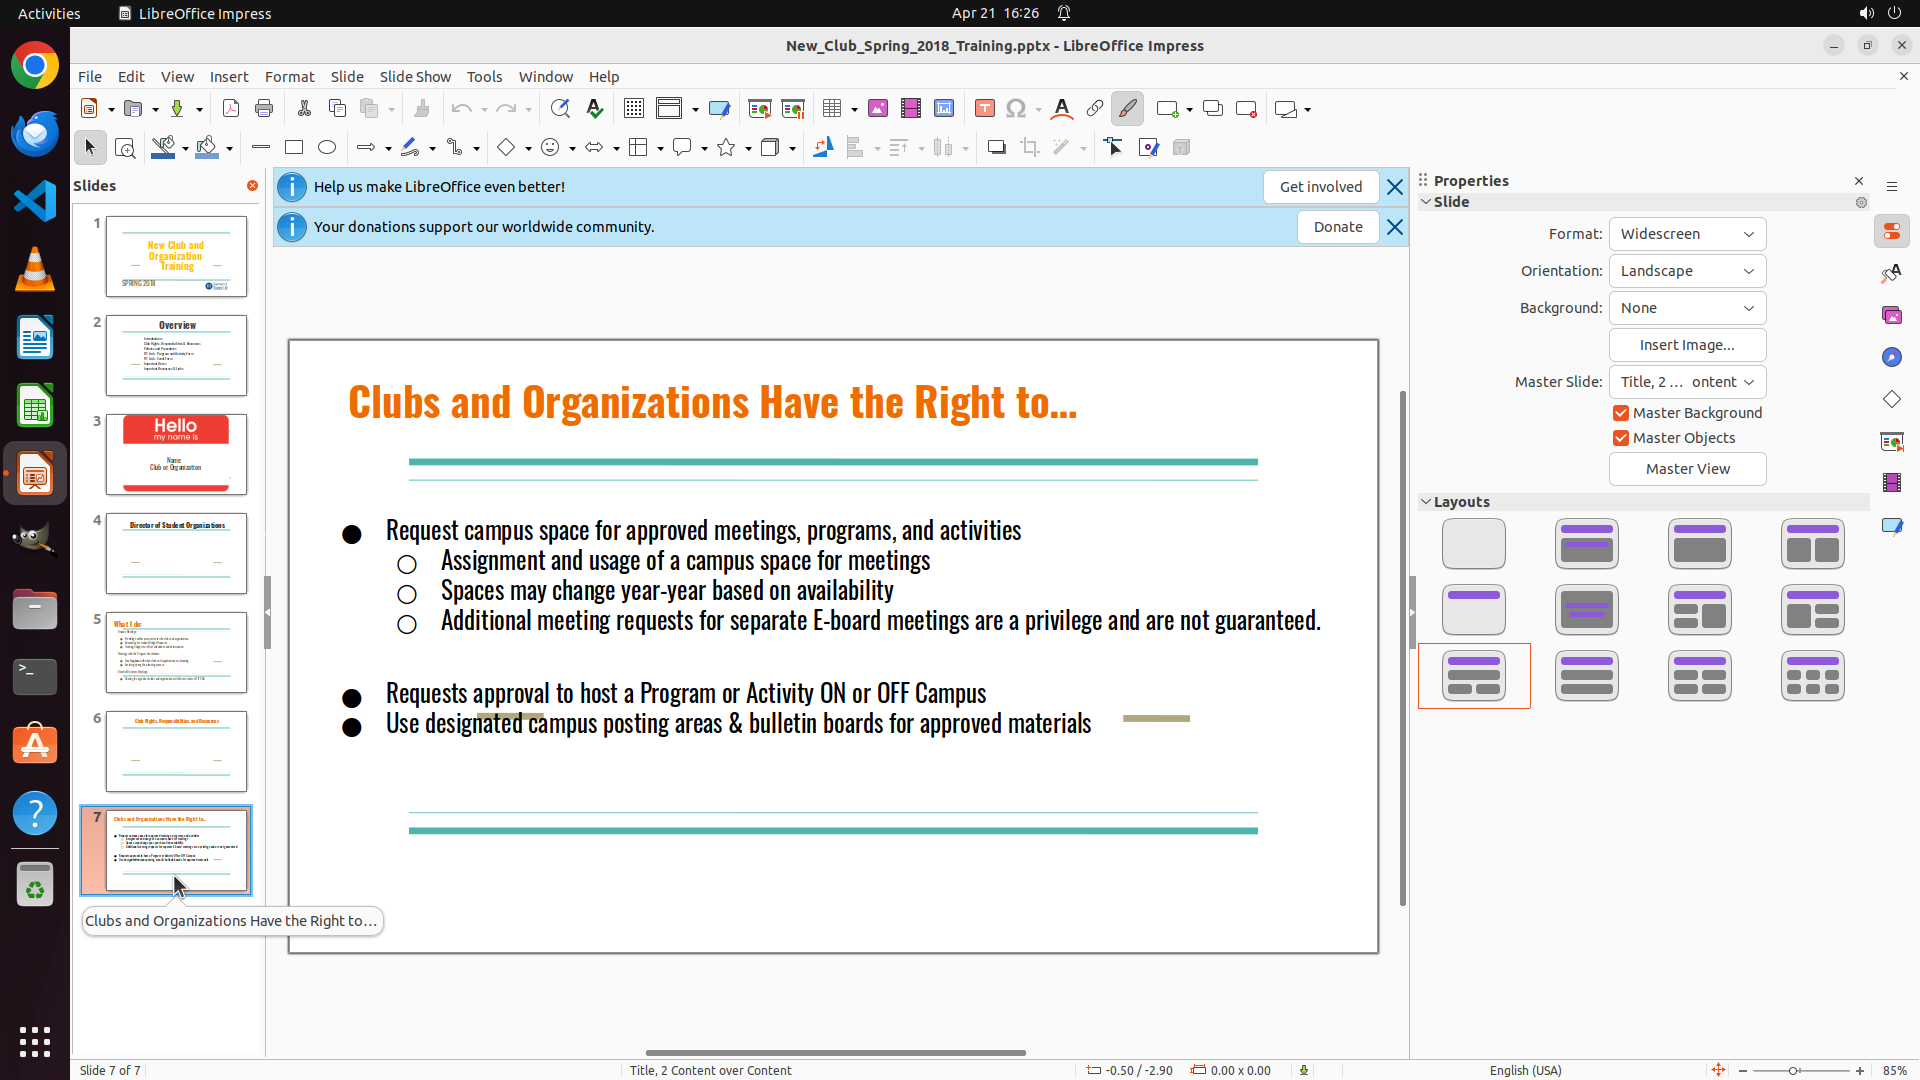Click the Export as PDF icon
1920x1080 pixels.
click(231, 109)
